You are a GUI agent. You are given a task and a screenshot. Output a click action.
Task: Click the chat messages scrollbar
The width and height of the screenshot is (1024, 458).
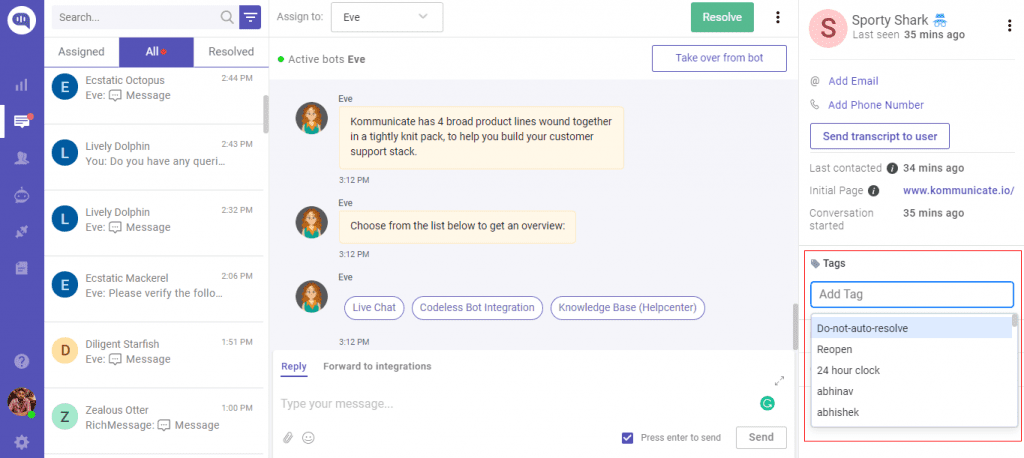[x=795, y=327]
